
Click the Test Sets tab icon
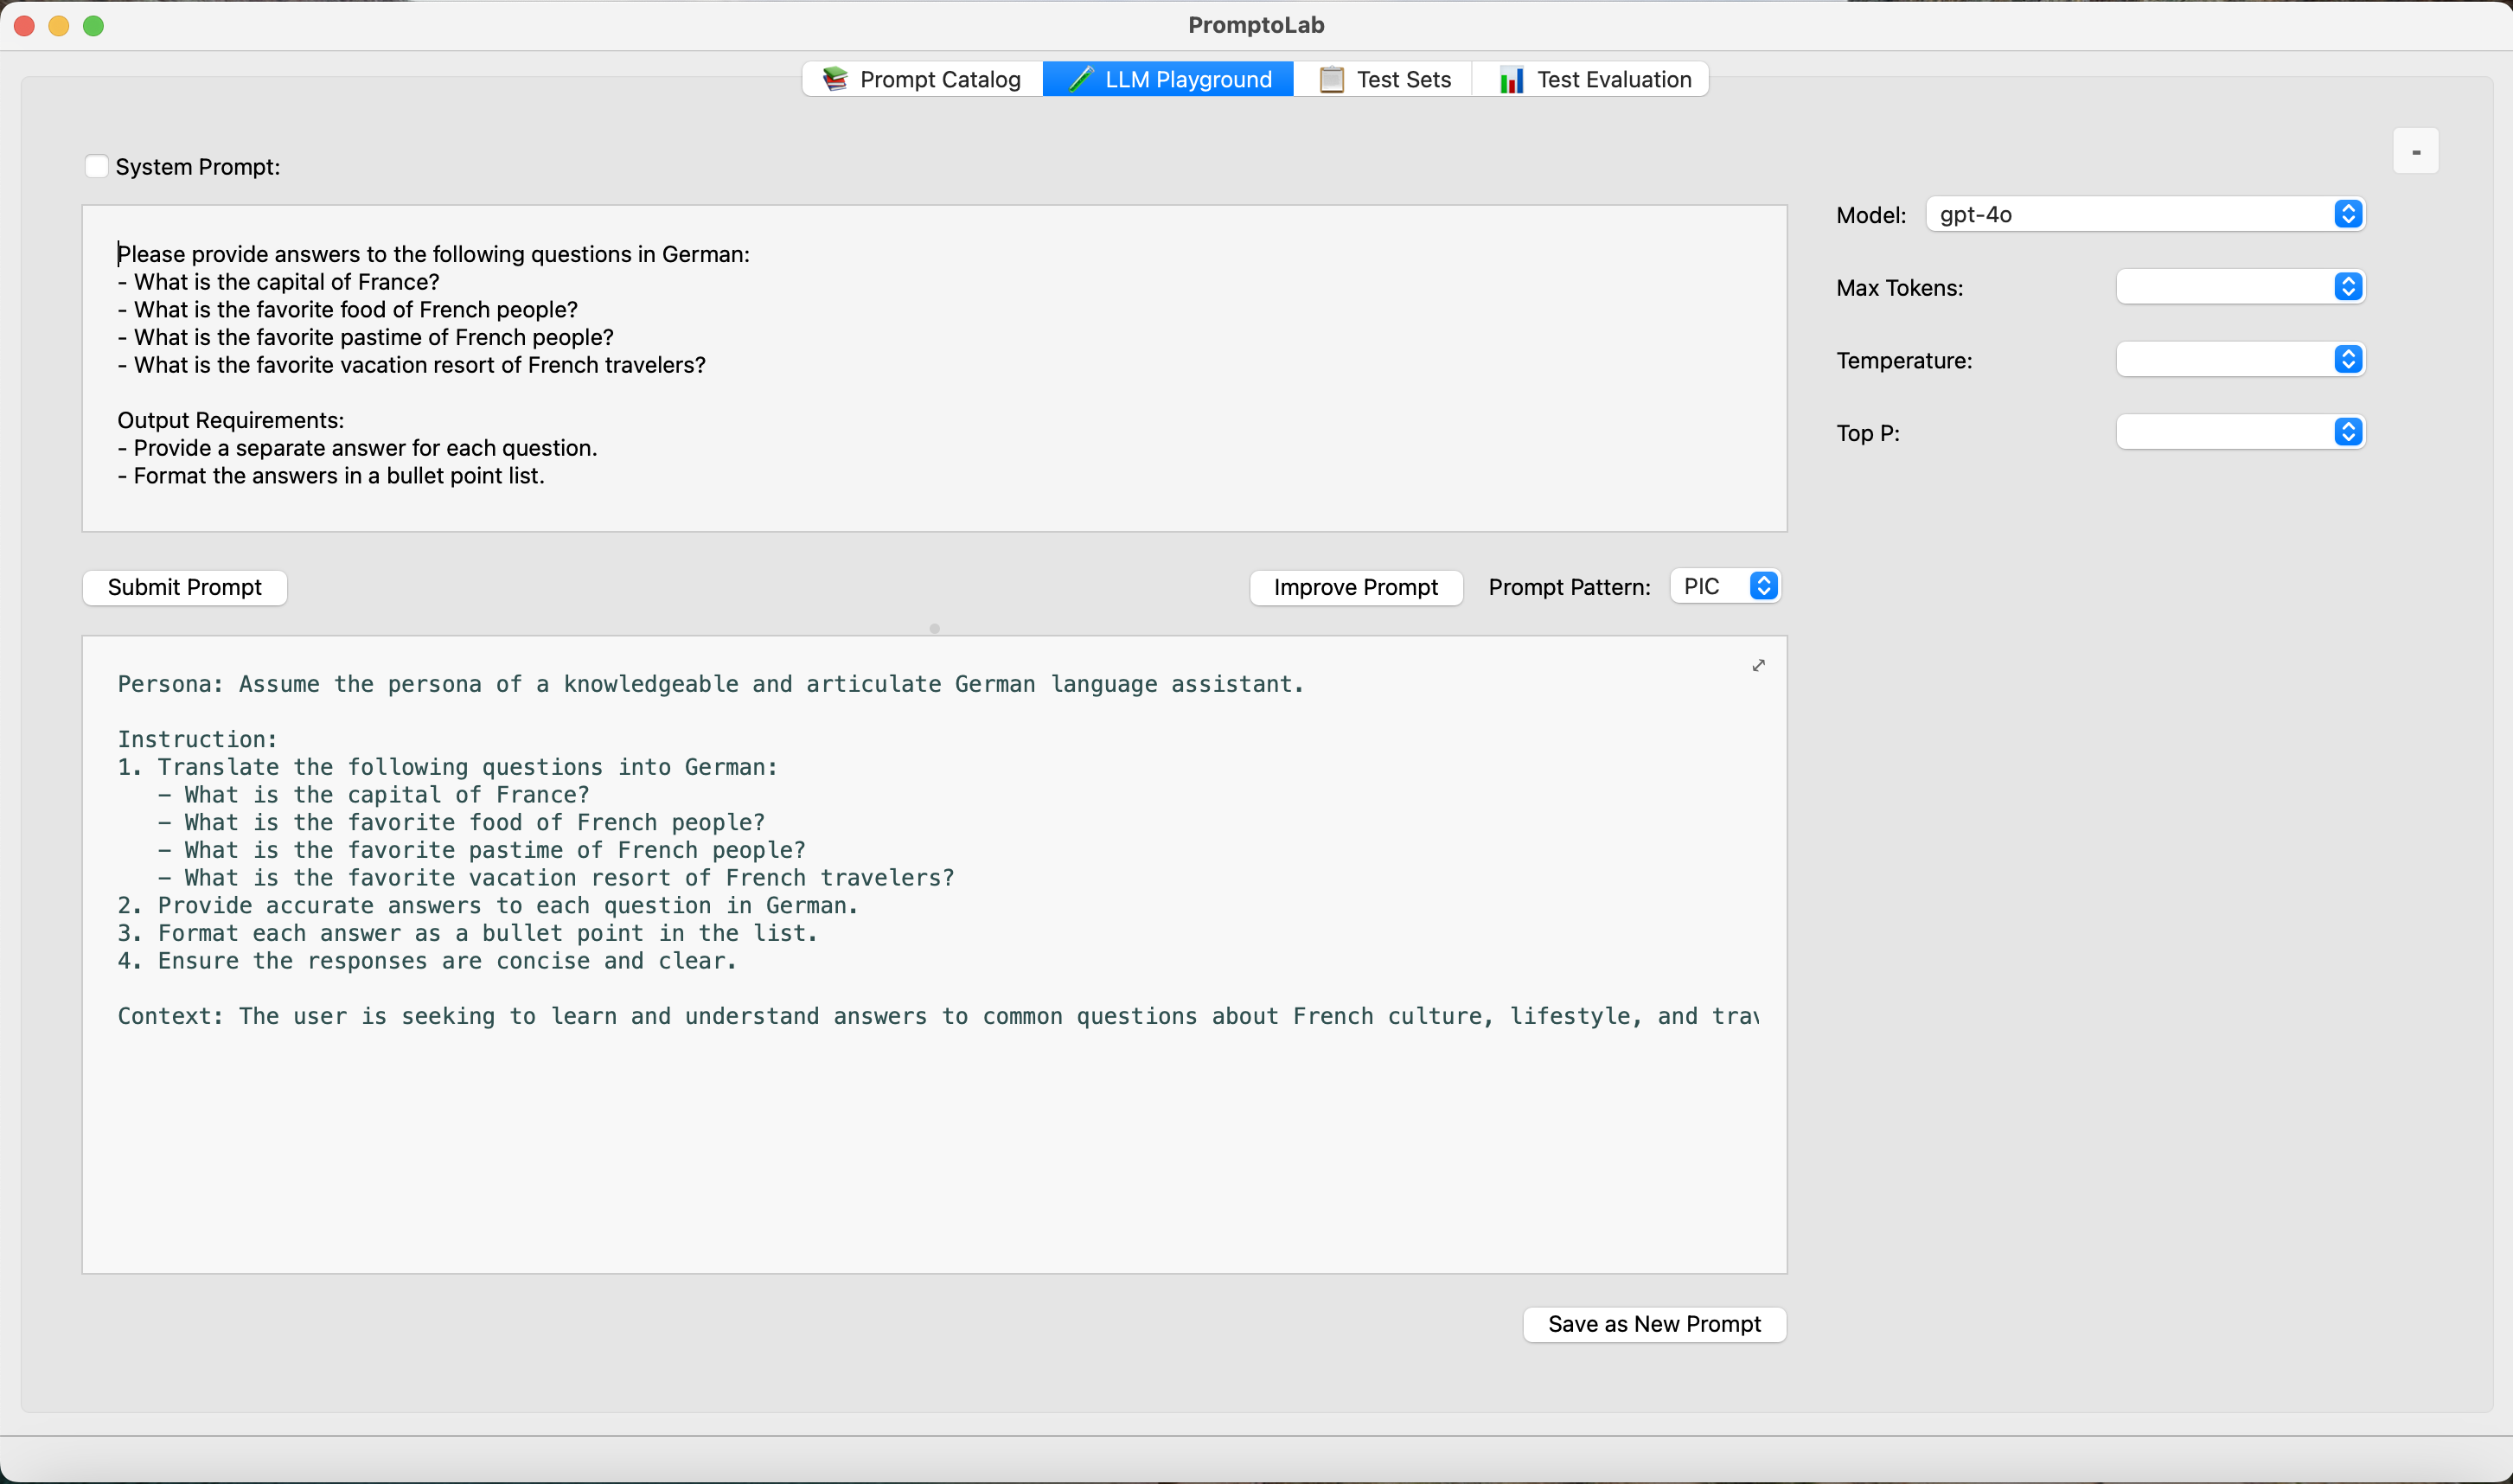pyautogui.click(x=1330, y=80)
